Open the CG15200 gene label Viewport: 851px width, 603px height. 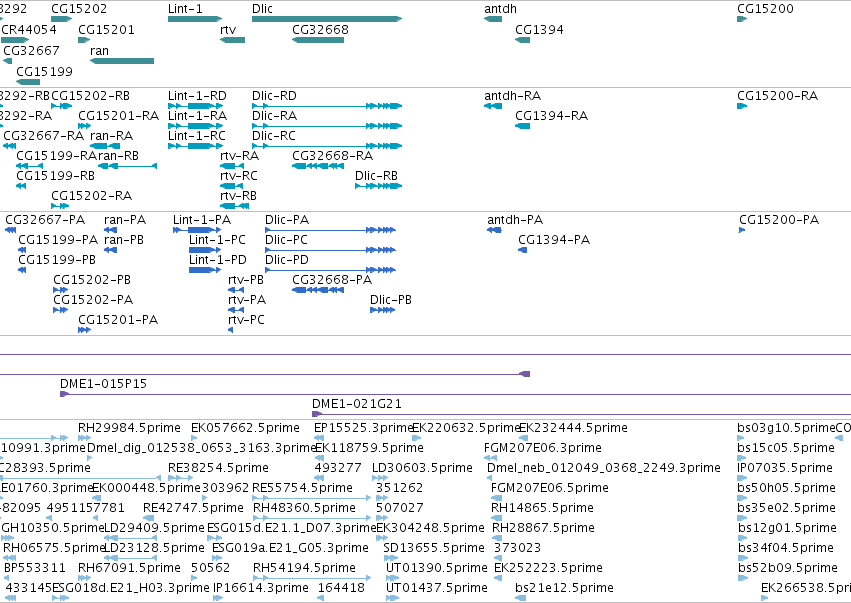765,9
